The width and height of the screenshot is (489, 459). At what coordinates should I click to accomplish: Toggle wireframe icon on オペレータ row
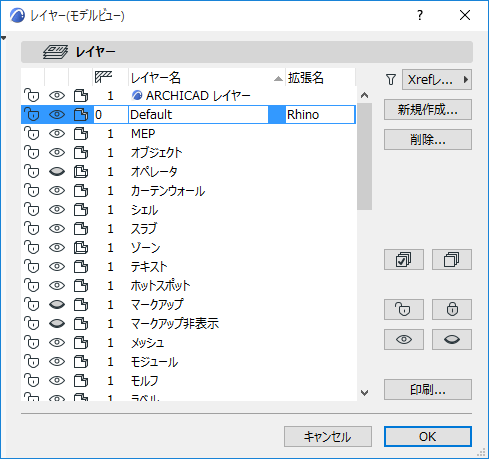tap(81, 172)
